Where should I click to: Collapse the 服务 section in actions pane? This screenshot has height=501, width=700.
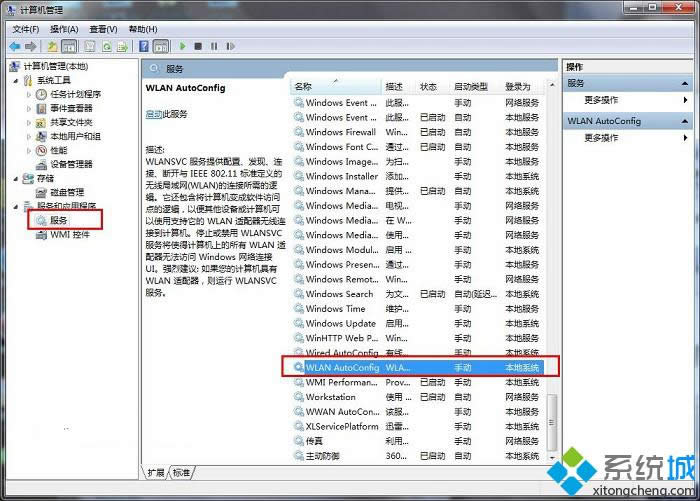[x=684, y=84]
